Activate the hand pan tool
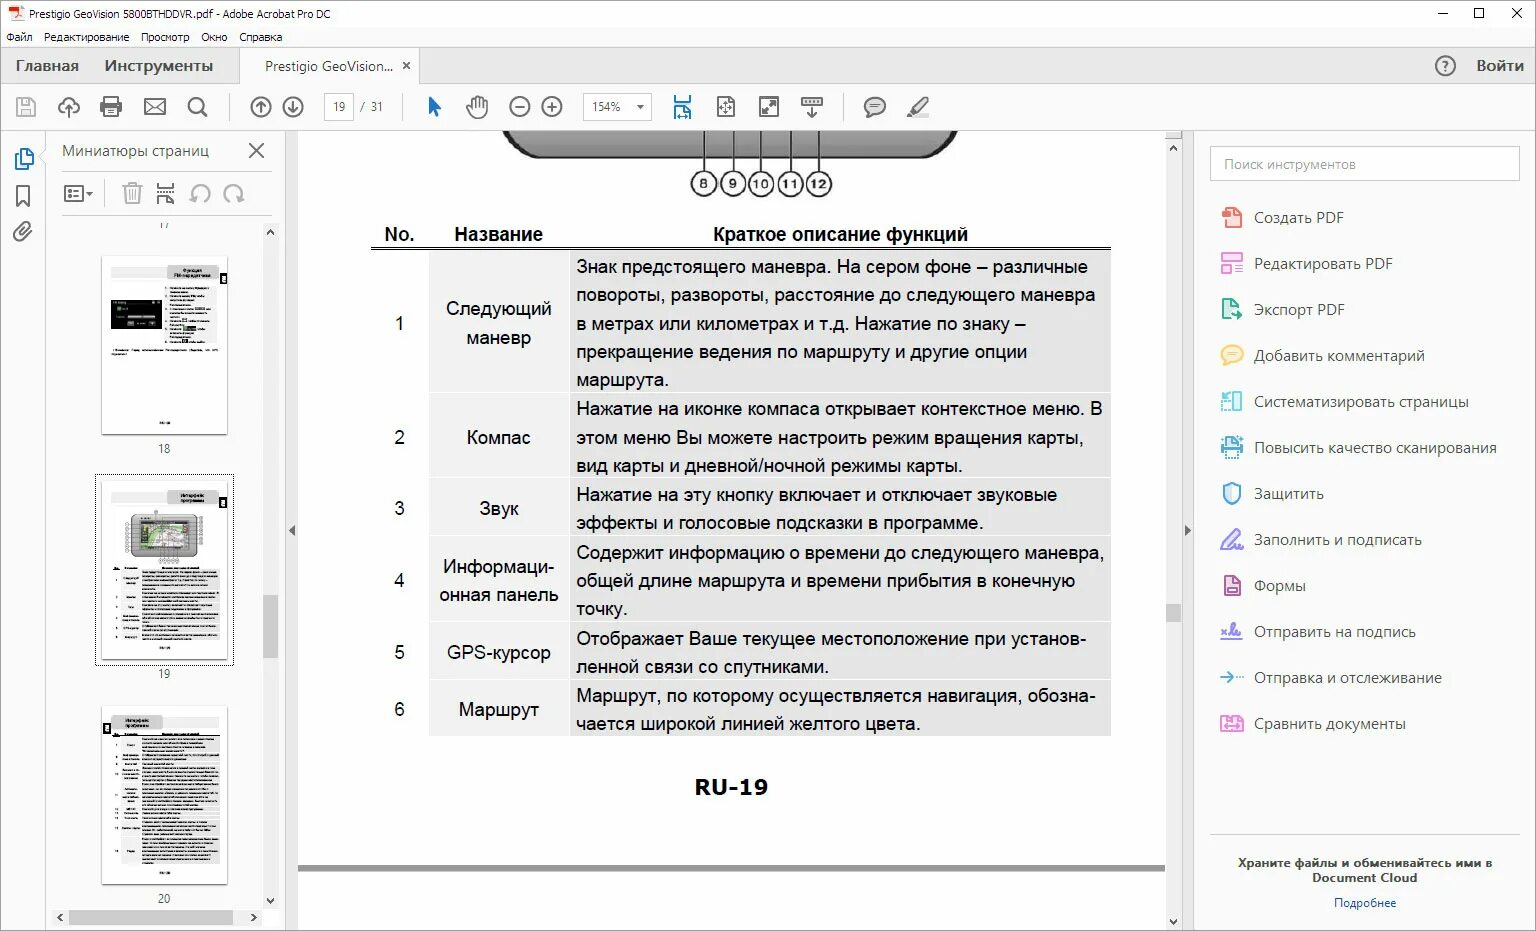 point(477,107)
